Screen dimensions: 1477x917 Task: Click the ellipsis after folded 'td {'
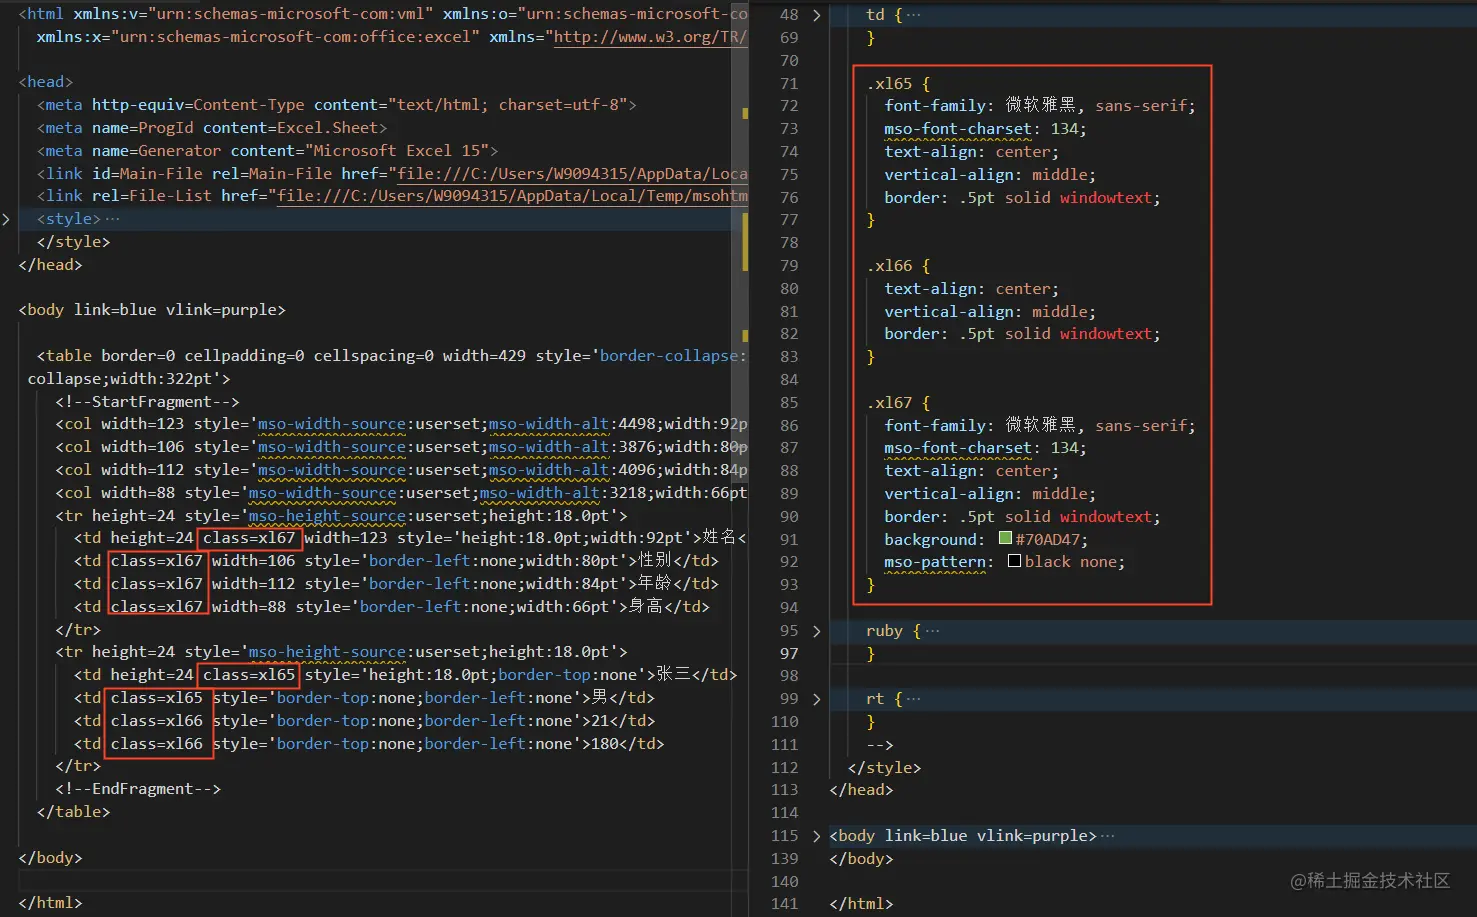click(x=913, y=15)
